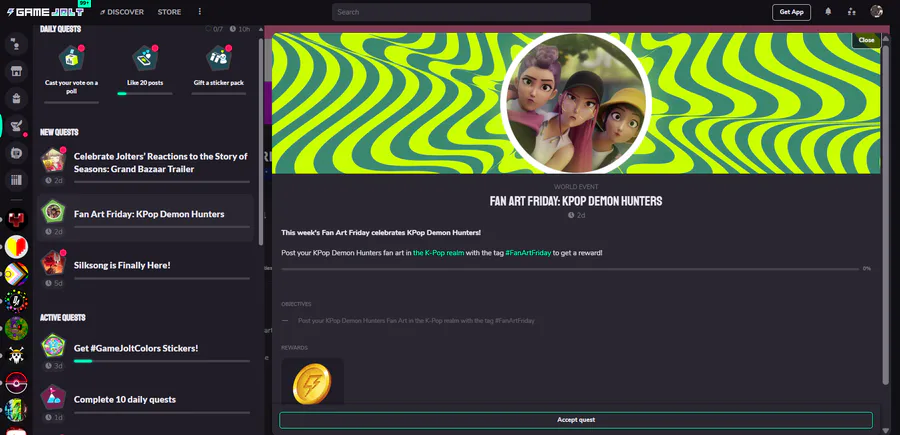Image resolution: width=900 pixels, height=435 pixels.
Task: Click the Objectives heading
Action: pos(296,304)
